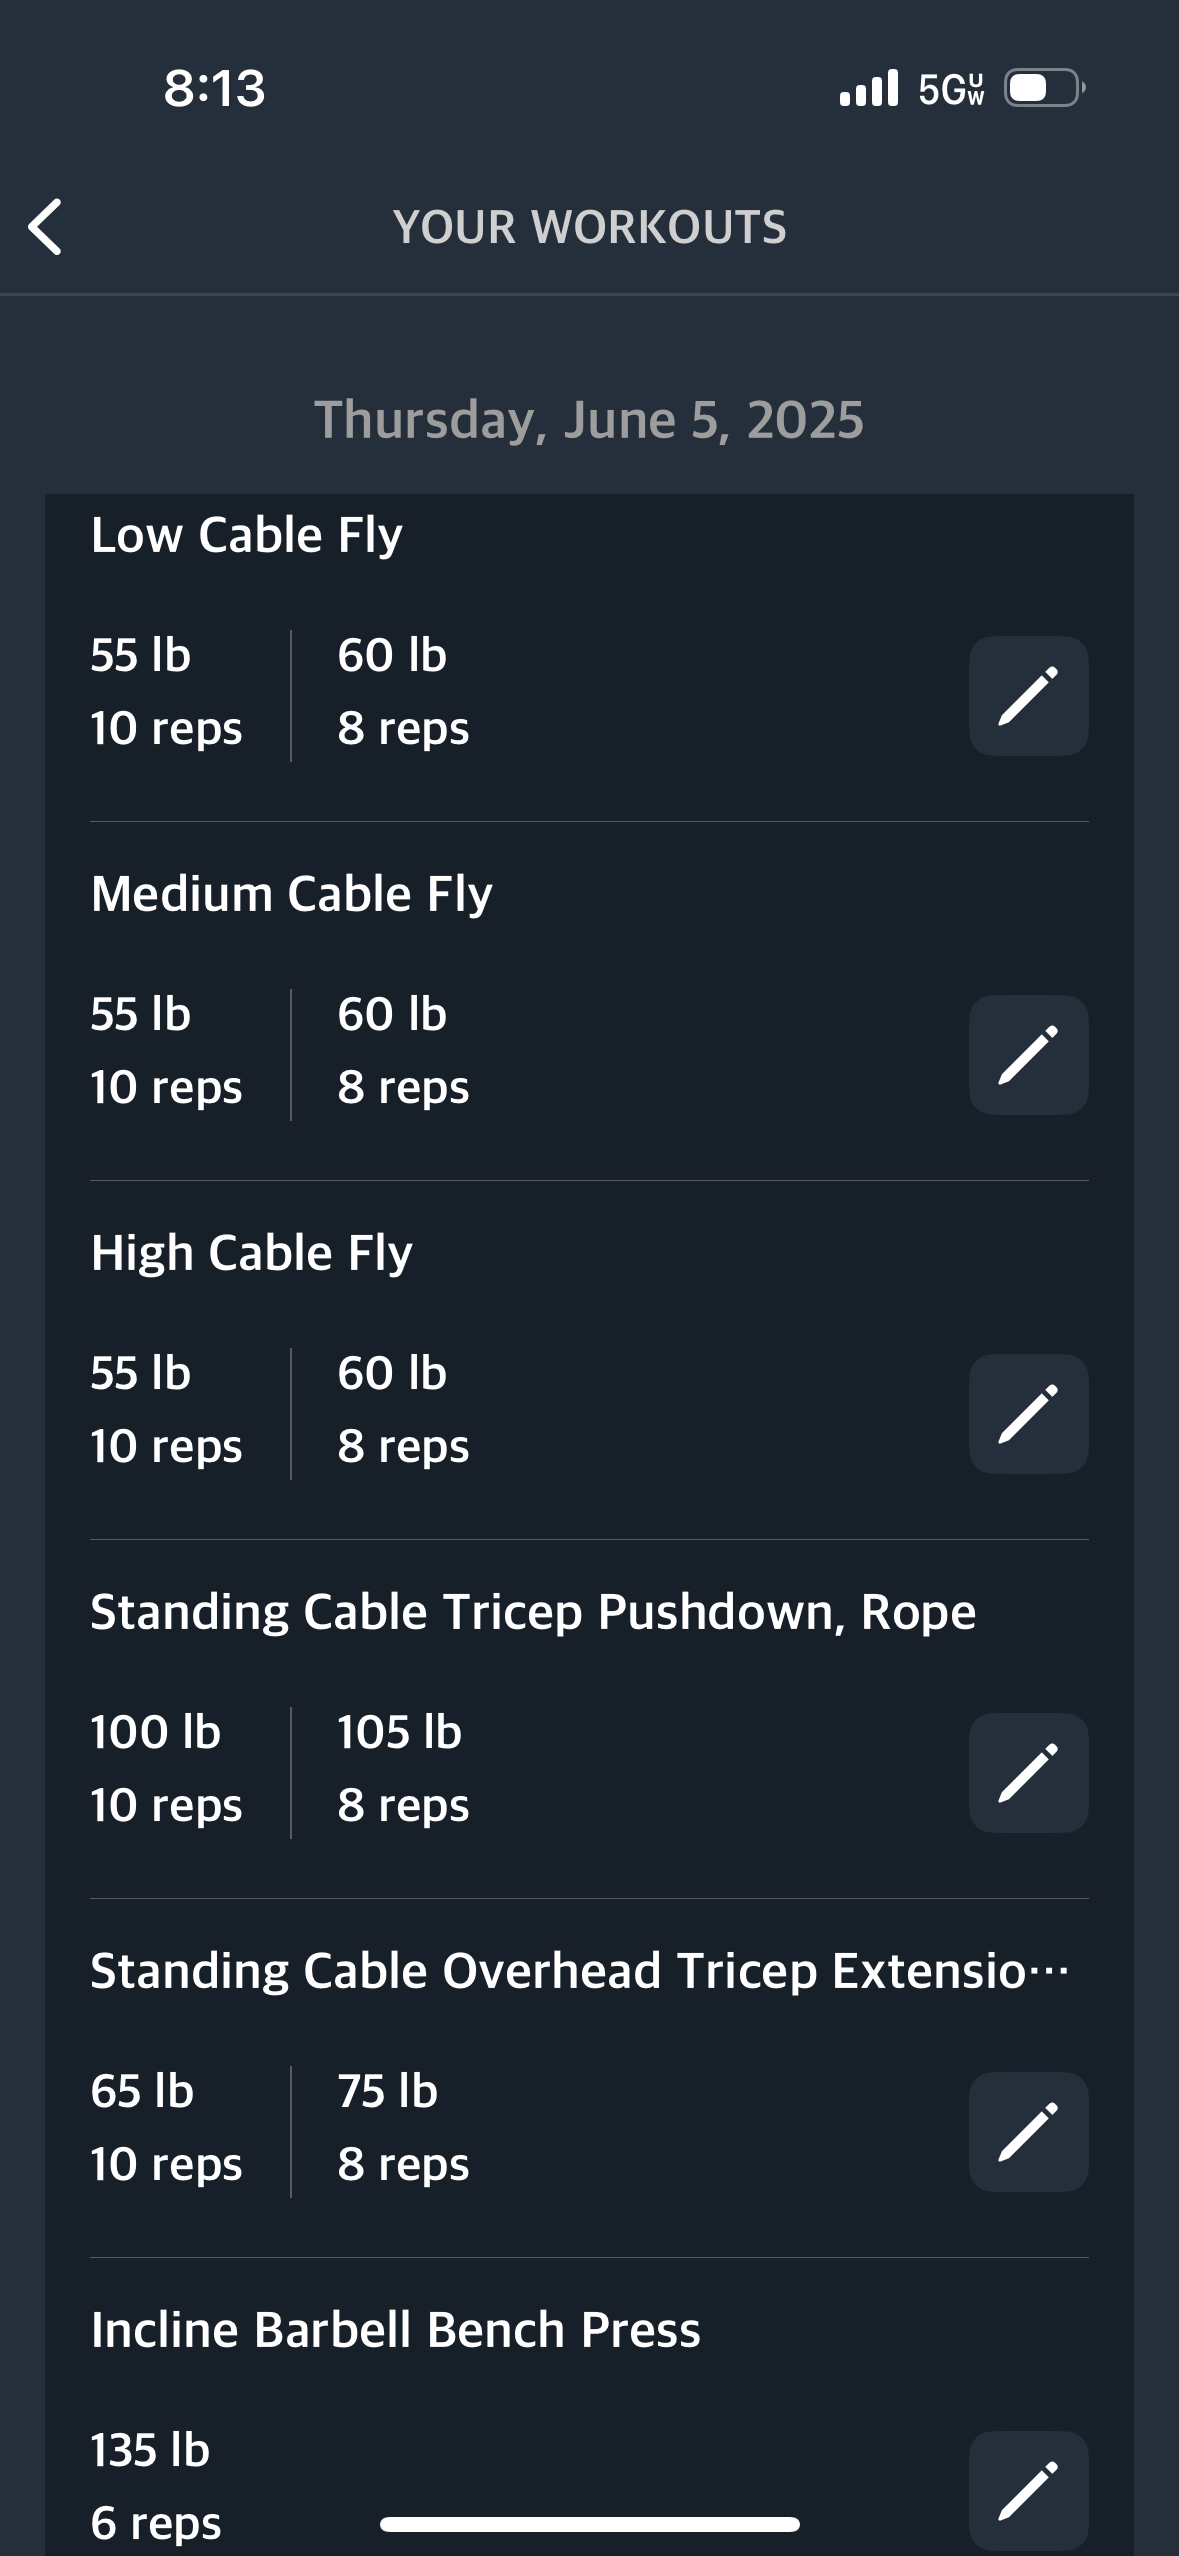This screenshot has height=2556, width=1179.
Task: Select the 105 lb 8 reps set
Action: point(403,1769)
